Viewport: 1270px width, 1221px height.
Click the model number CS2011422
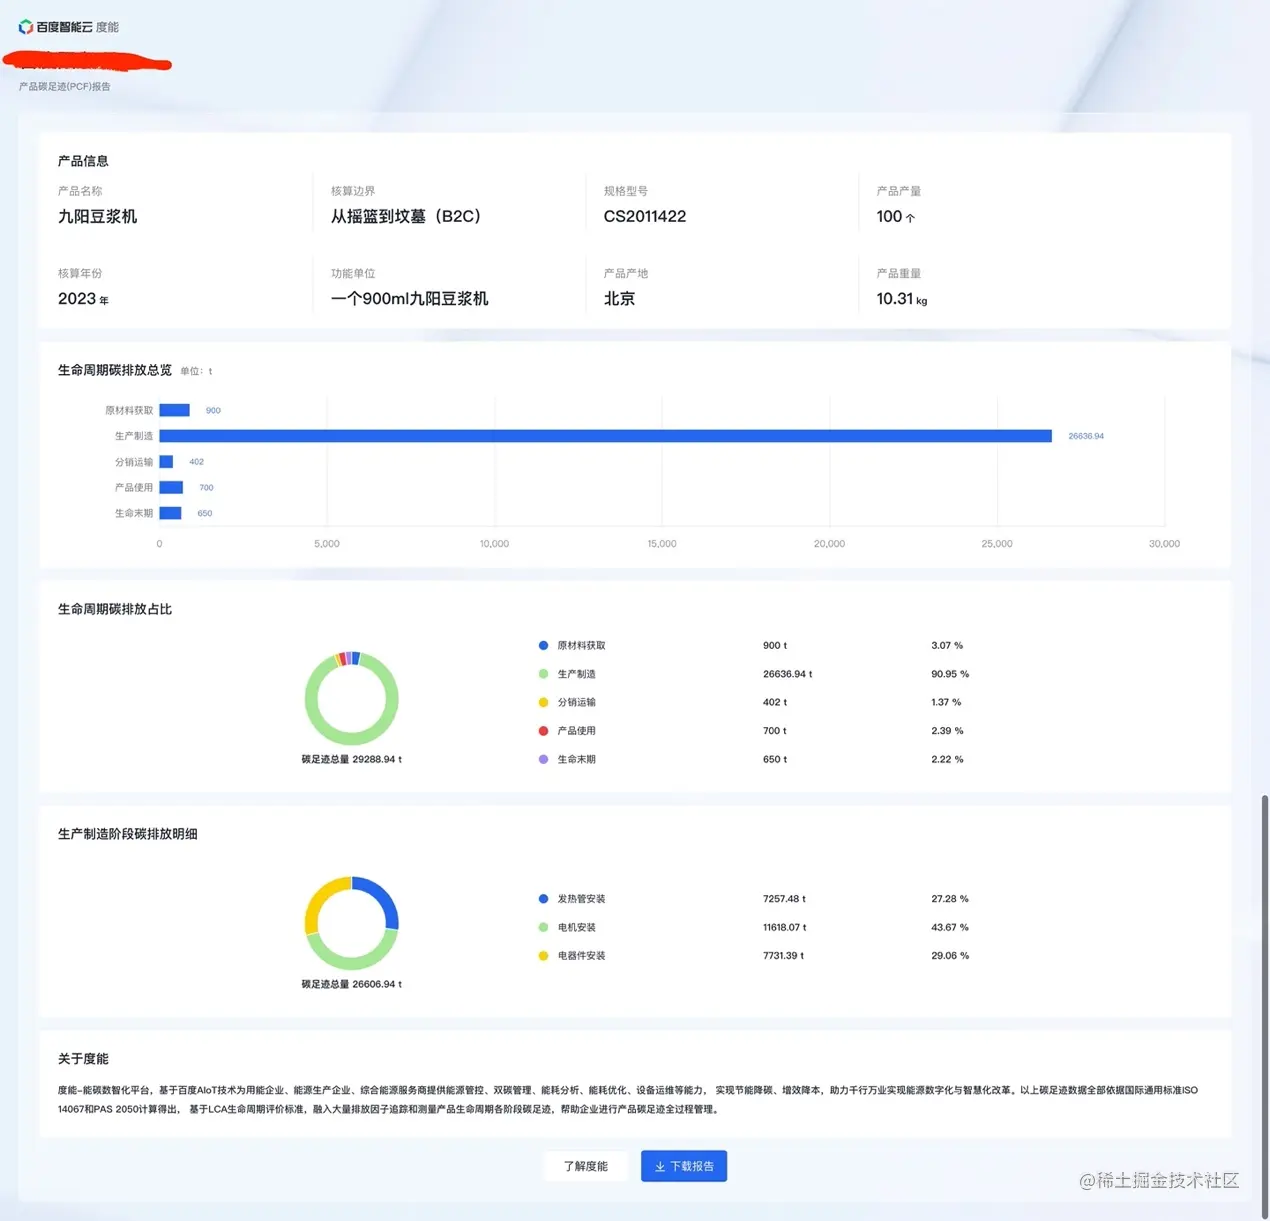[645, 216]
